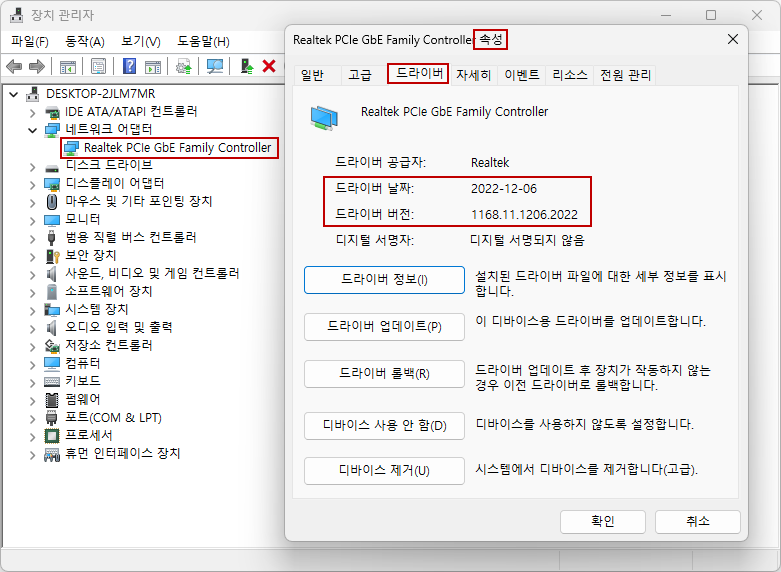The width and height of the screenshot is (781, 572).
Task: Switch to the 전원 관리 tab
Action: tap(626, 75)
